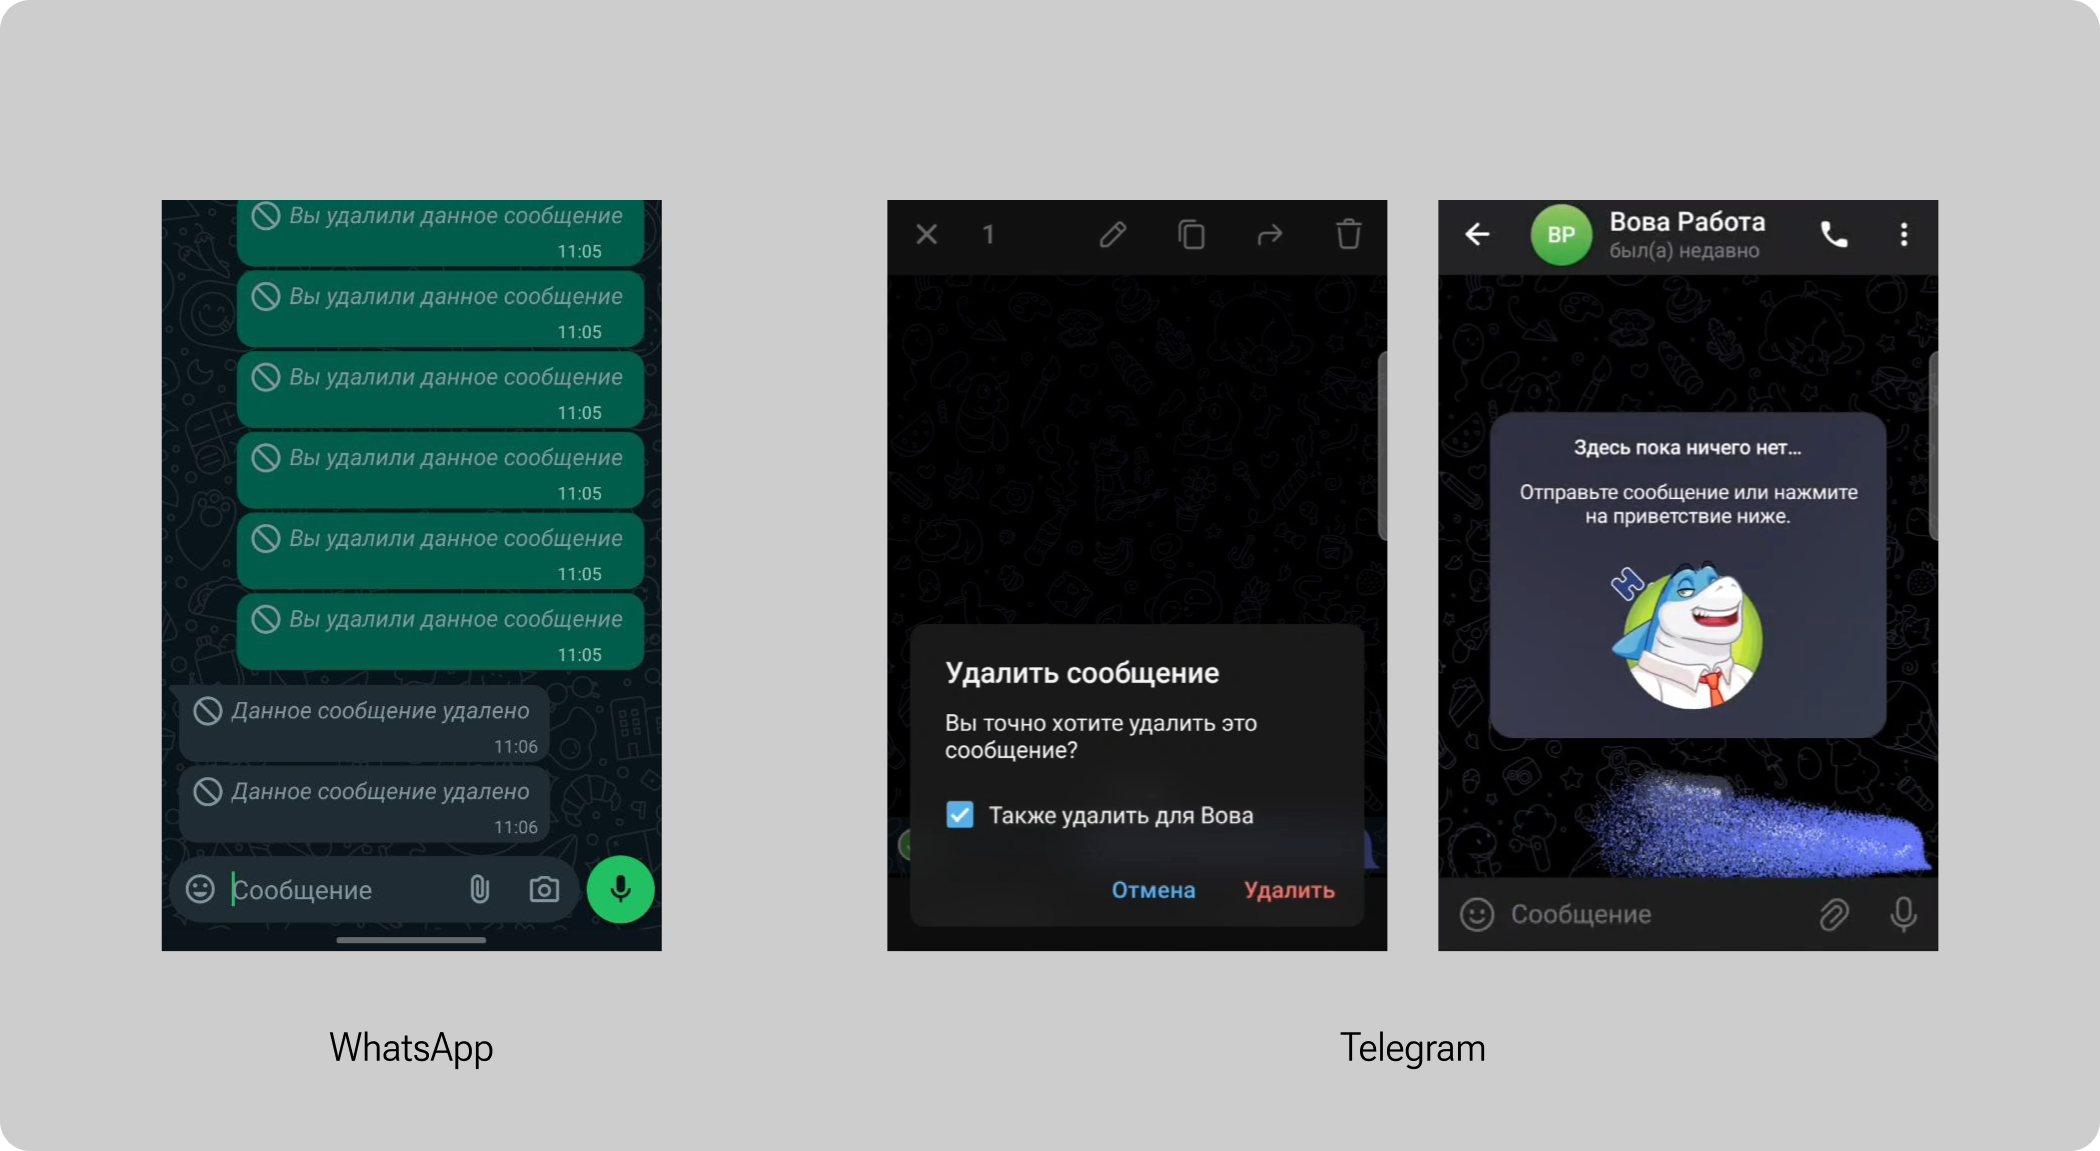Screen dimensions: 2100x1151
Task: Click the Delete button to confirm deletion
Action: (x=1288, y=889)
